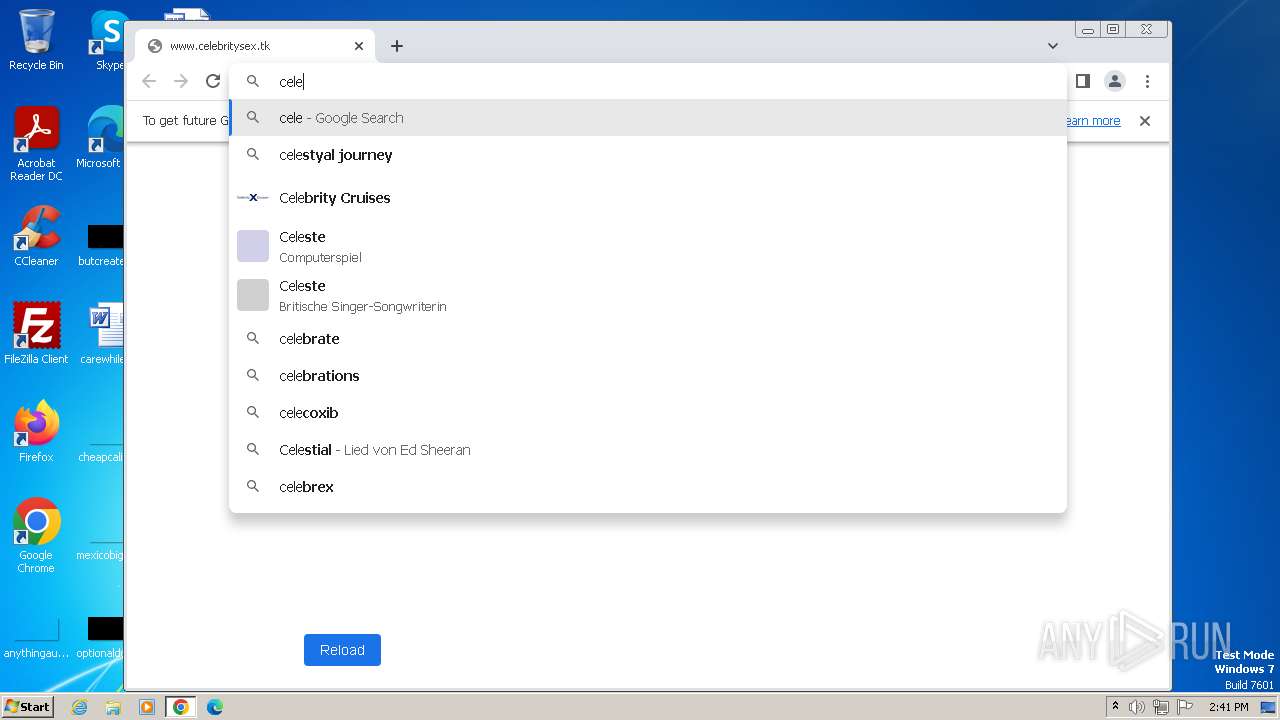Open the network tray icon
The width and height of the screenshot is (1280, 720).
coord(1161,707)
